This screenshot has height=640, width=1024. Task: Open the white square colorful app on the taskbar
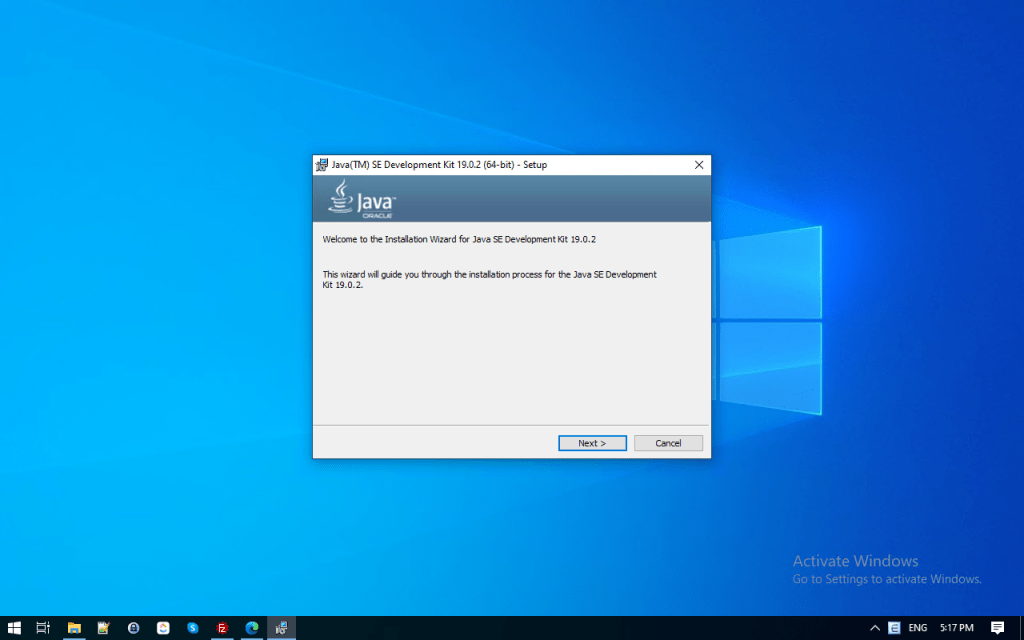point(163,627)
